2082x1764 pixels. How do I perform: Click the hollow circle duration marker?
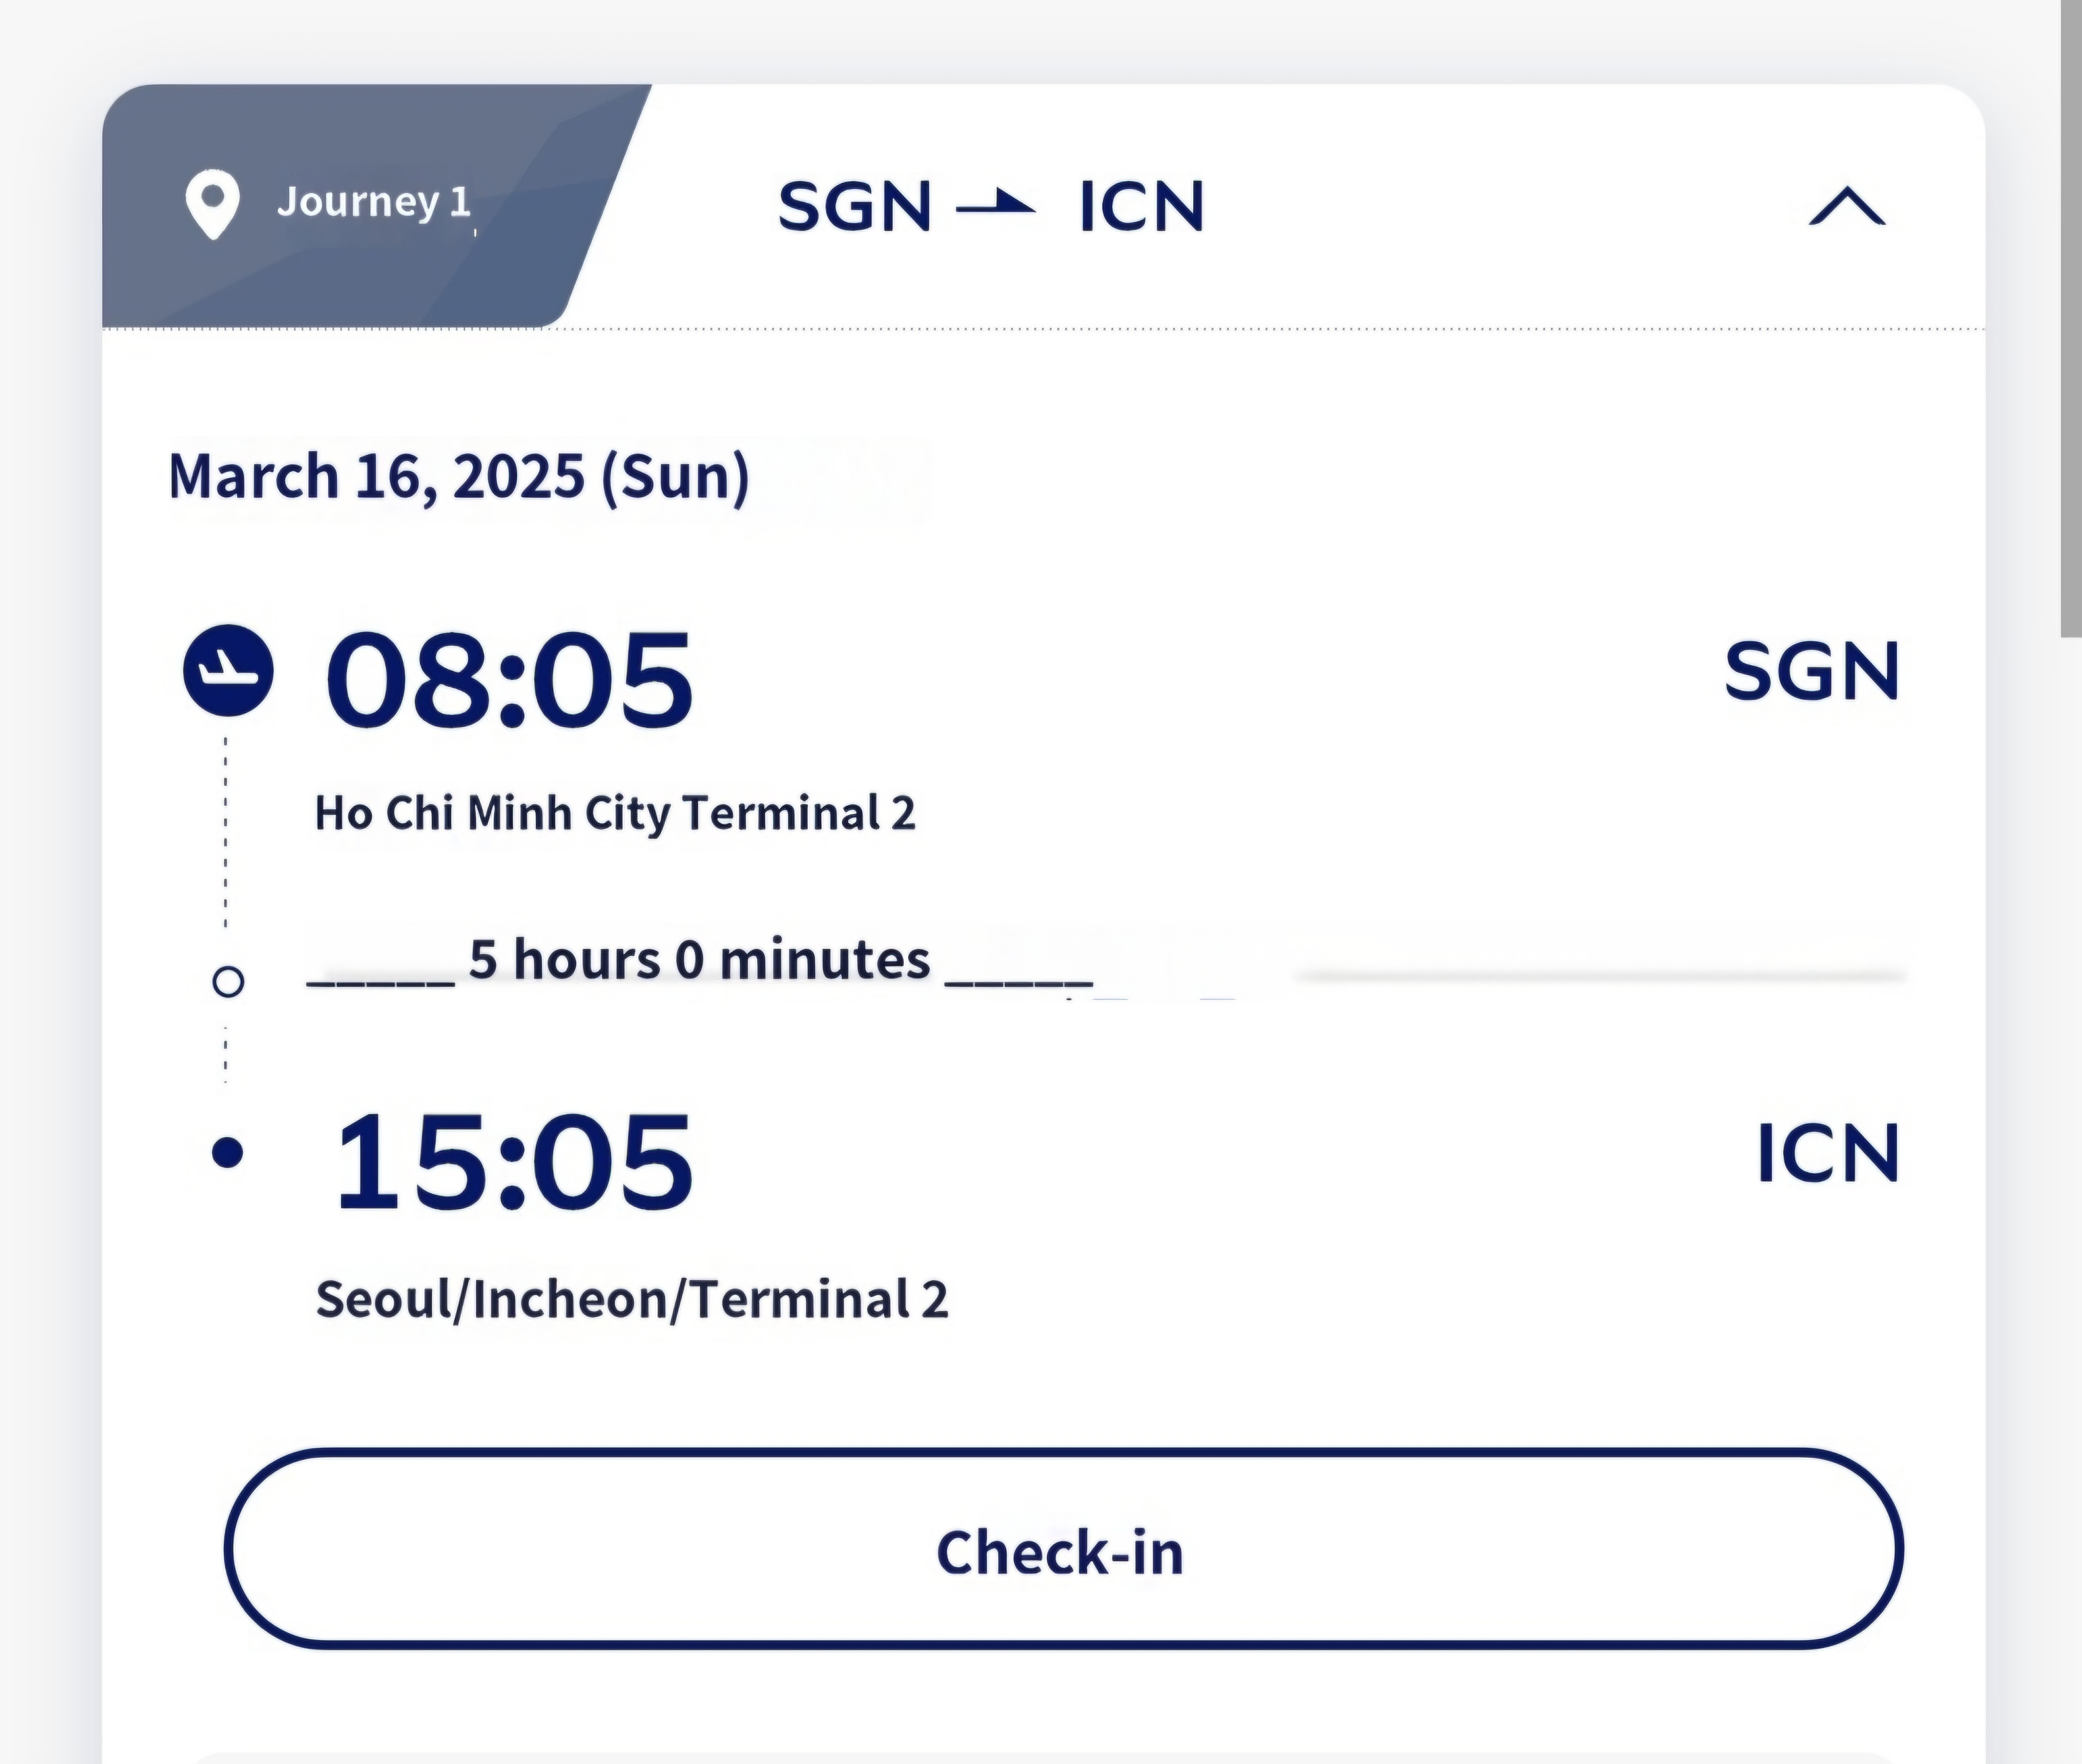[228, 981]
